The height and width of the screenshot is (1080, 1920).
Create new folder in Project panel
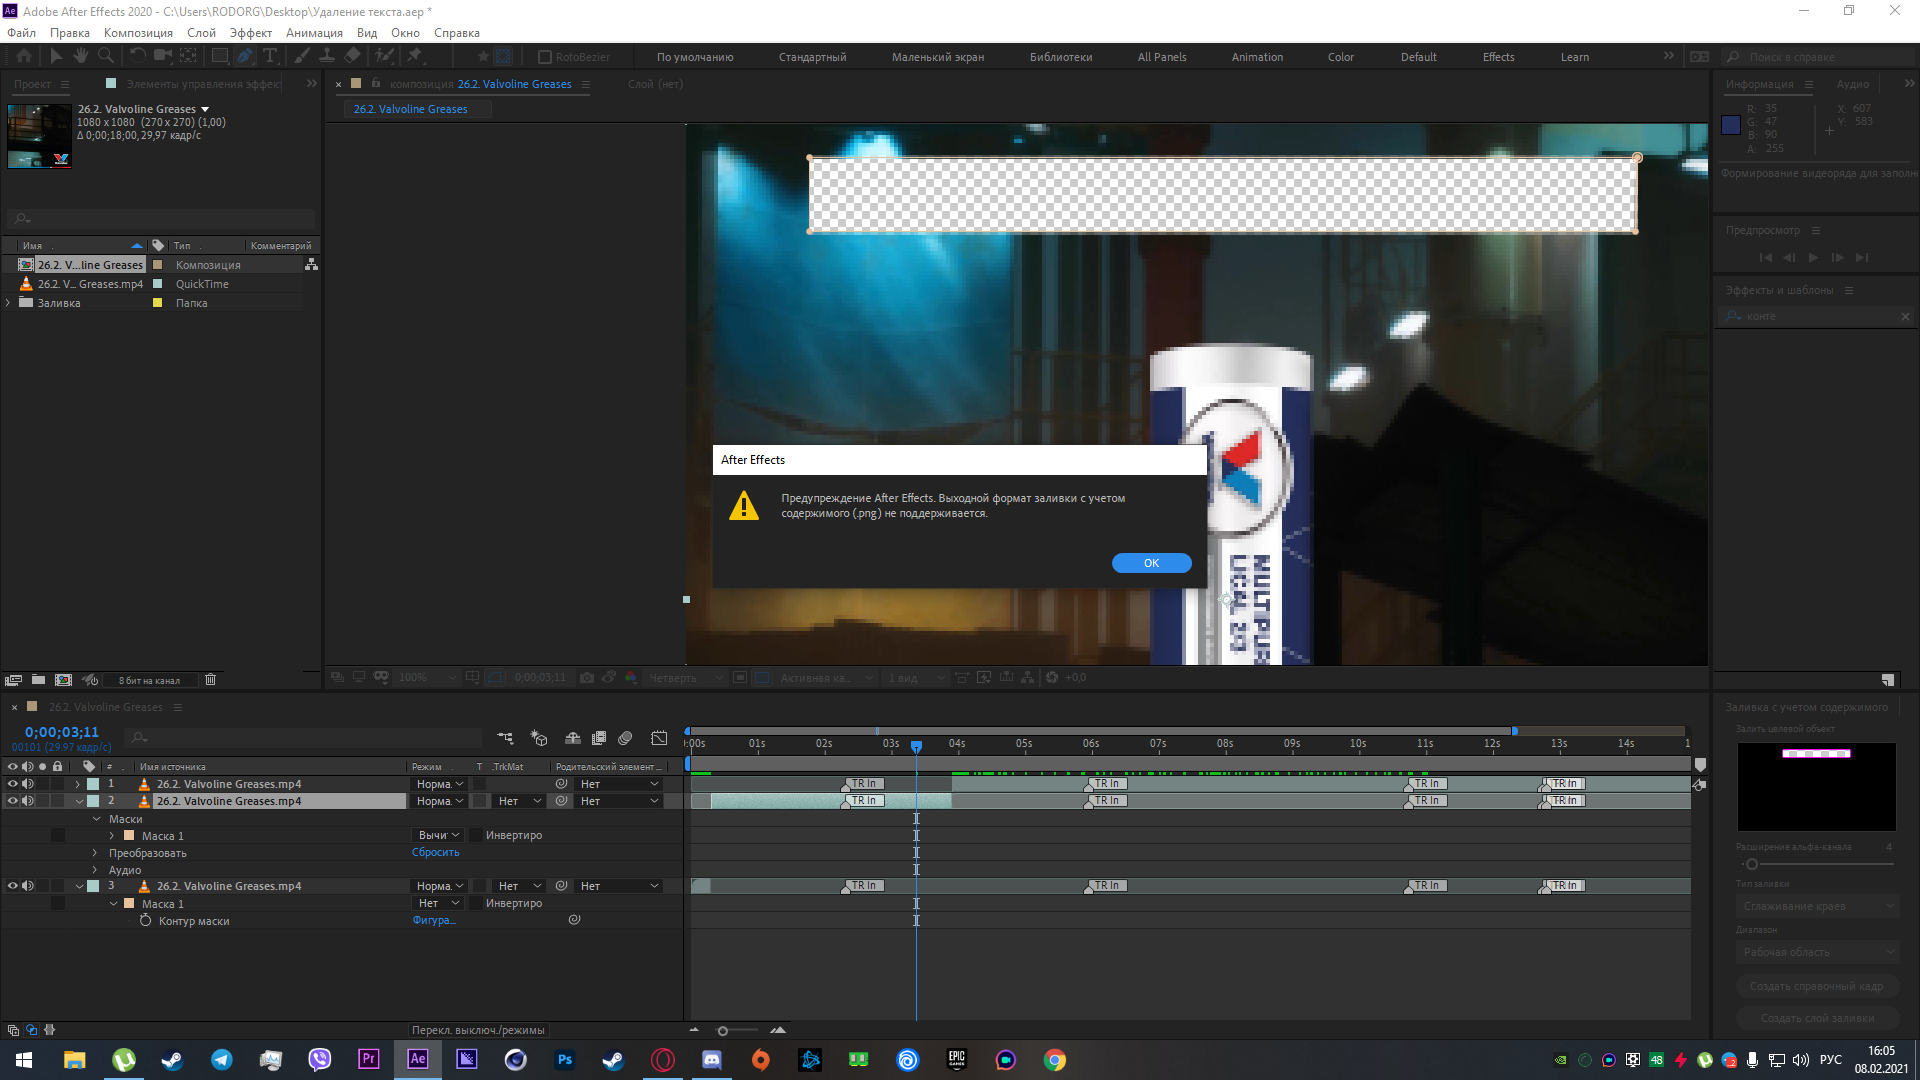38,680
